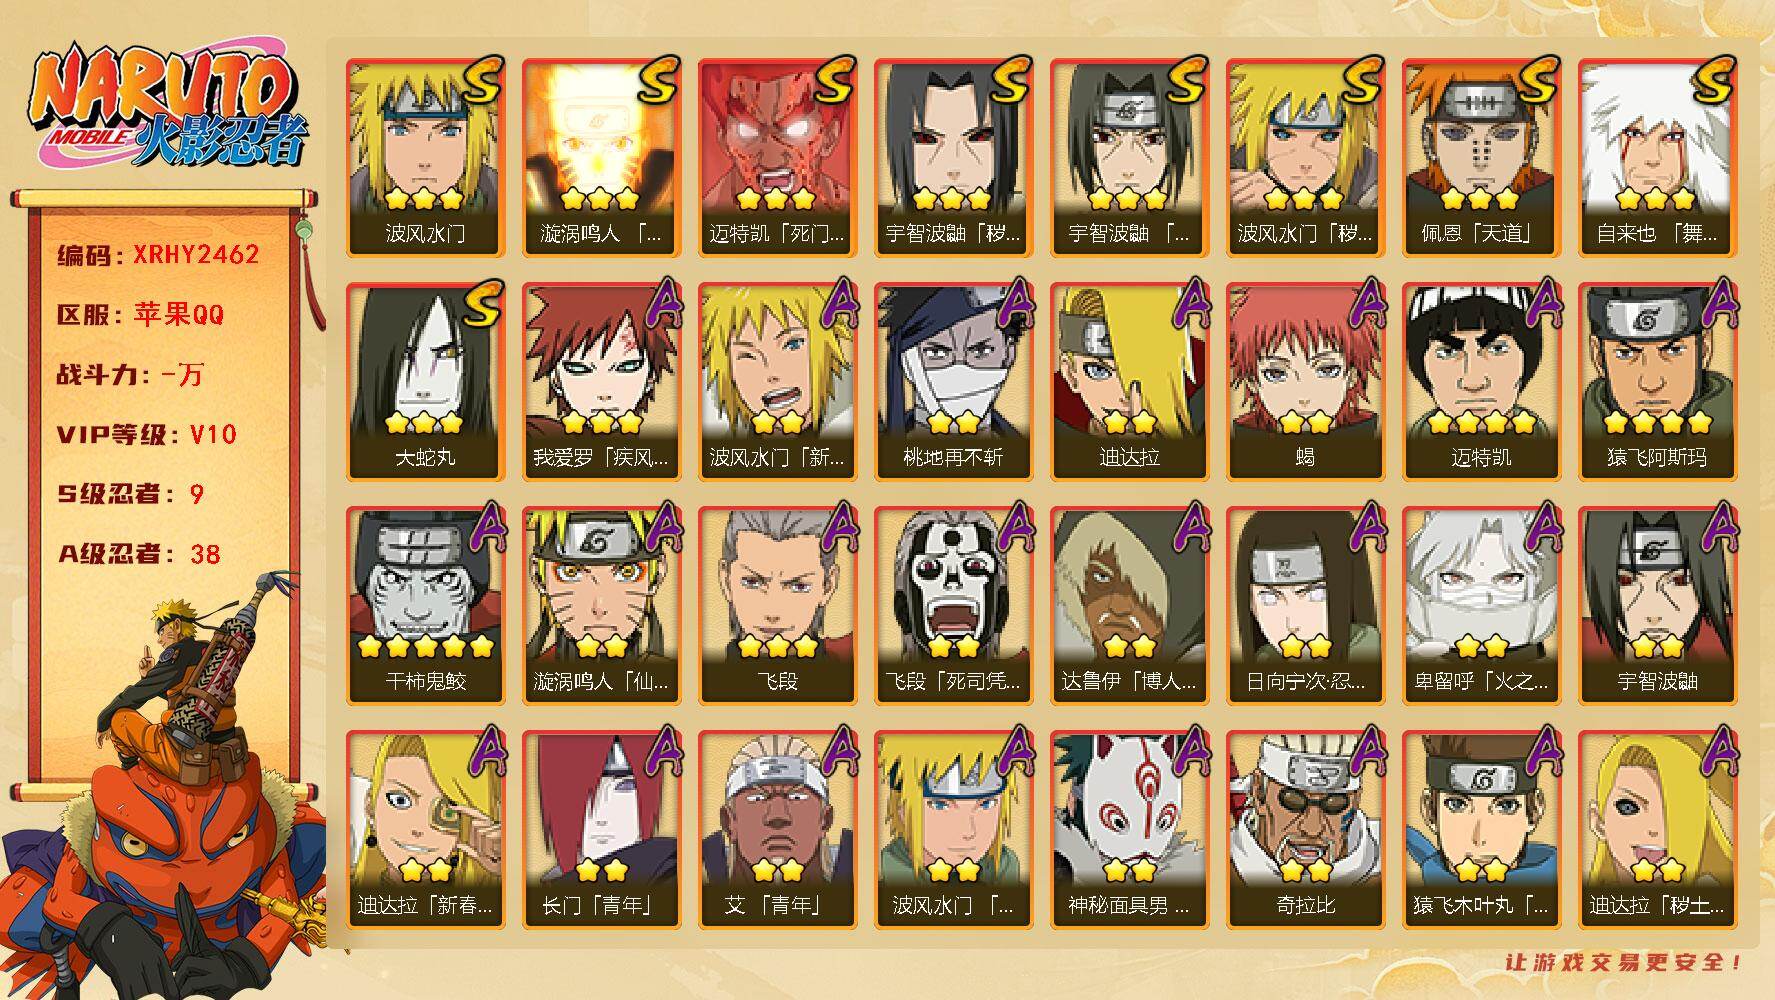Select the 波风水门 S-rank ninja card

425,158
